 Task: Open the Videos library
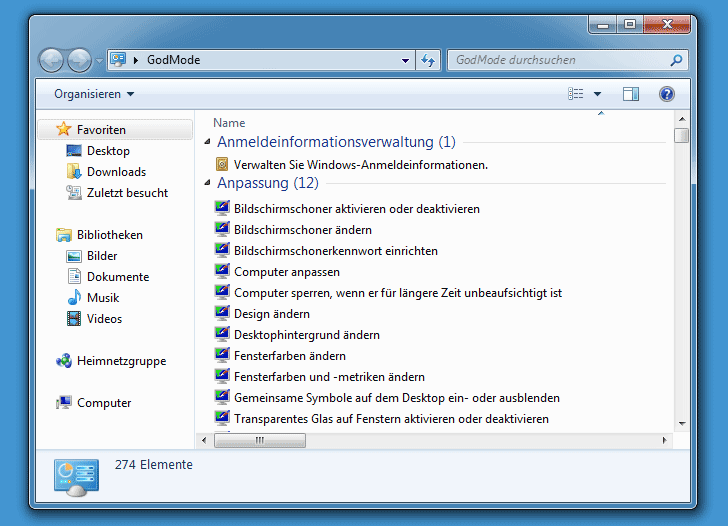click(x=104, y=319)
